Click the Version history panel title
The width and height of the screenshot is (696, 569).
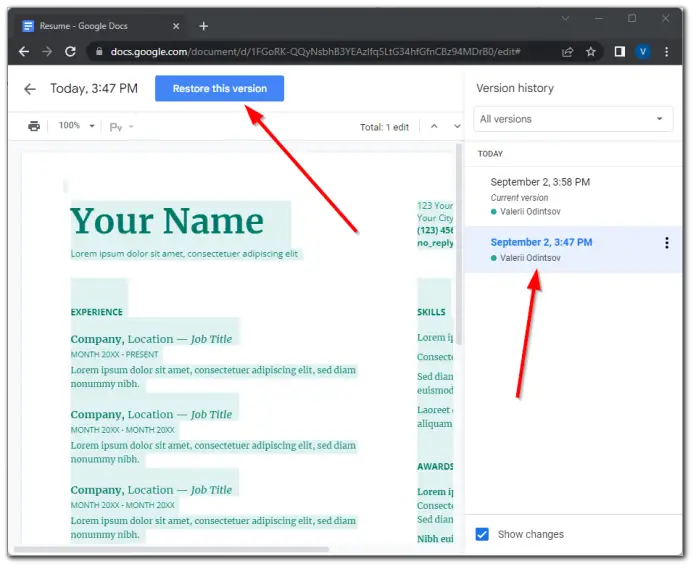point(515,88)
